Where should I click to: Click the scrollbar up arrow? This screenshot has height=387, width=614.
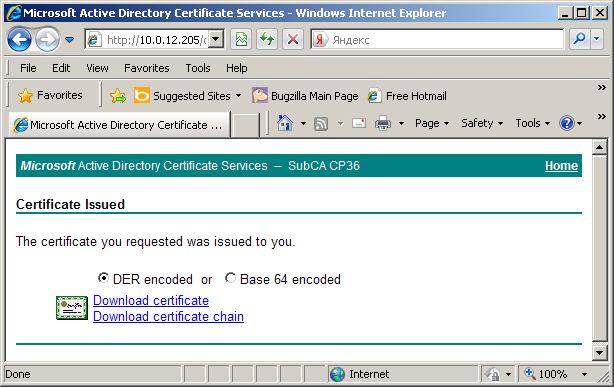click(x=600, y=147)
